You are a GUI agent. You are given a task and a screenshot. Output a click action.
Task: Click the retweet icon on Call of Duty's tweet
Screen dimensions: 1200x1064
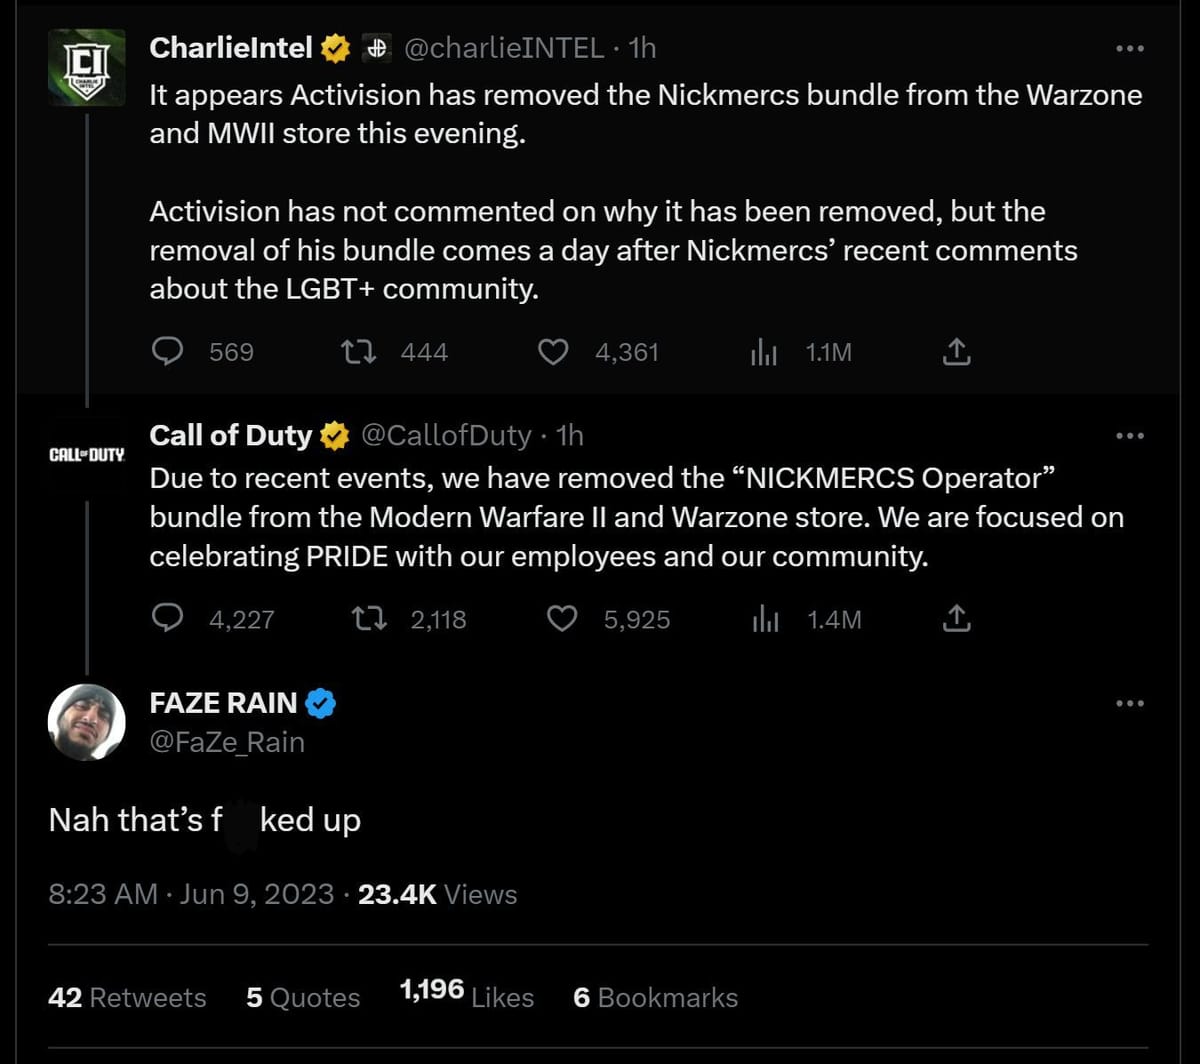[369, 619]
